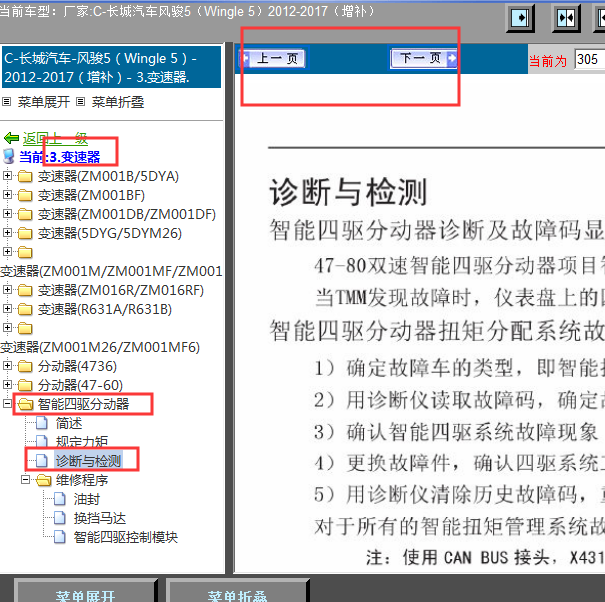
Task: Open 简述 document
Action: tap(69, 423)
